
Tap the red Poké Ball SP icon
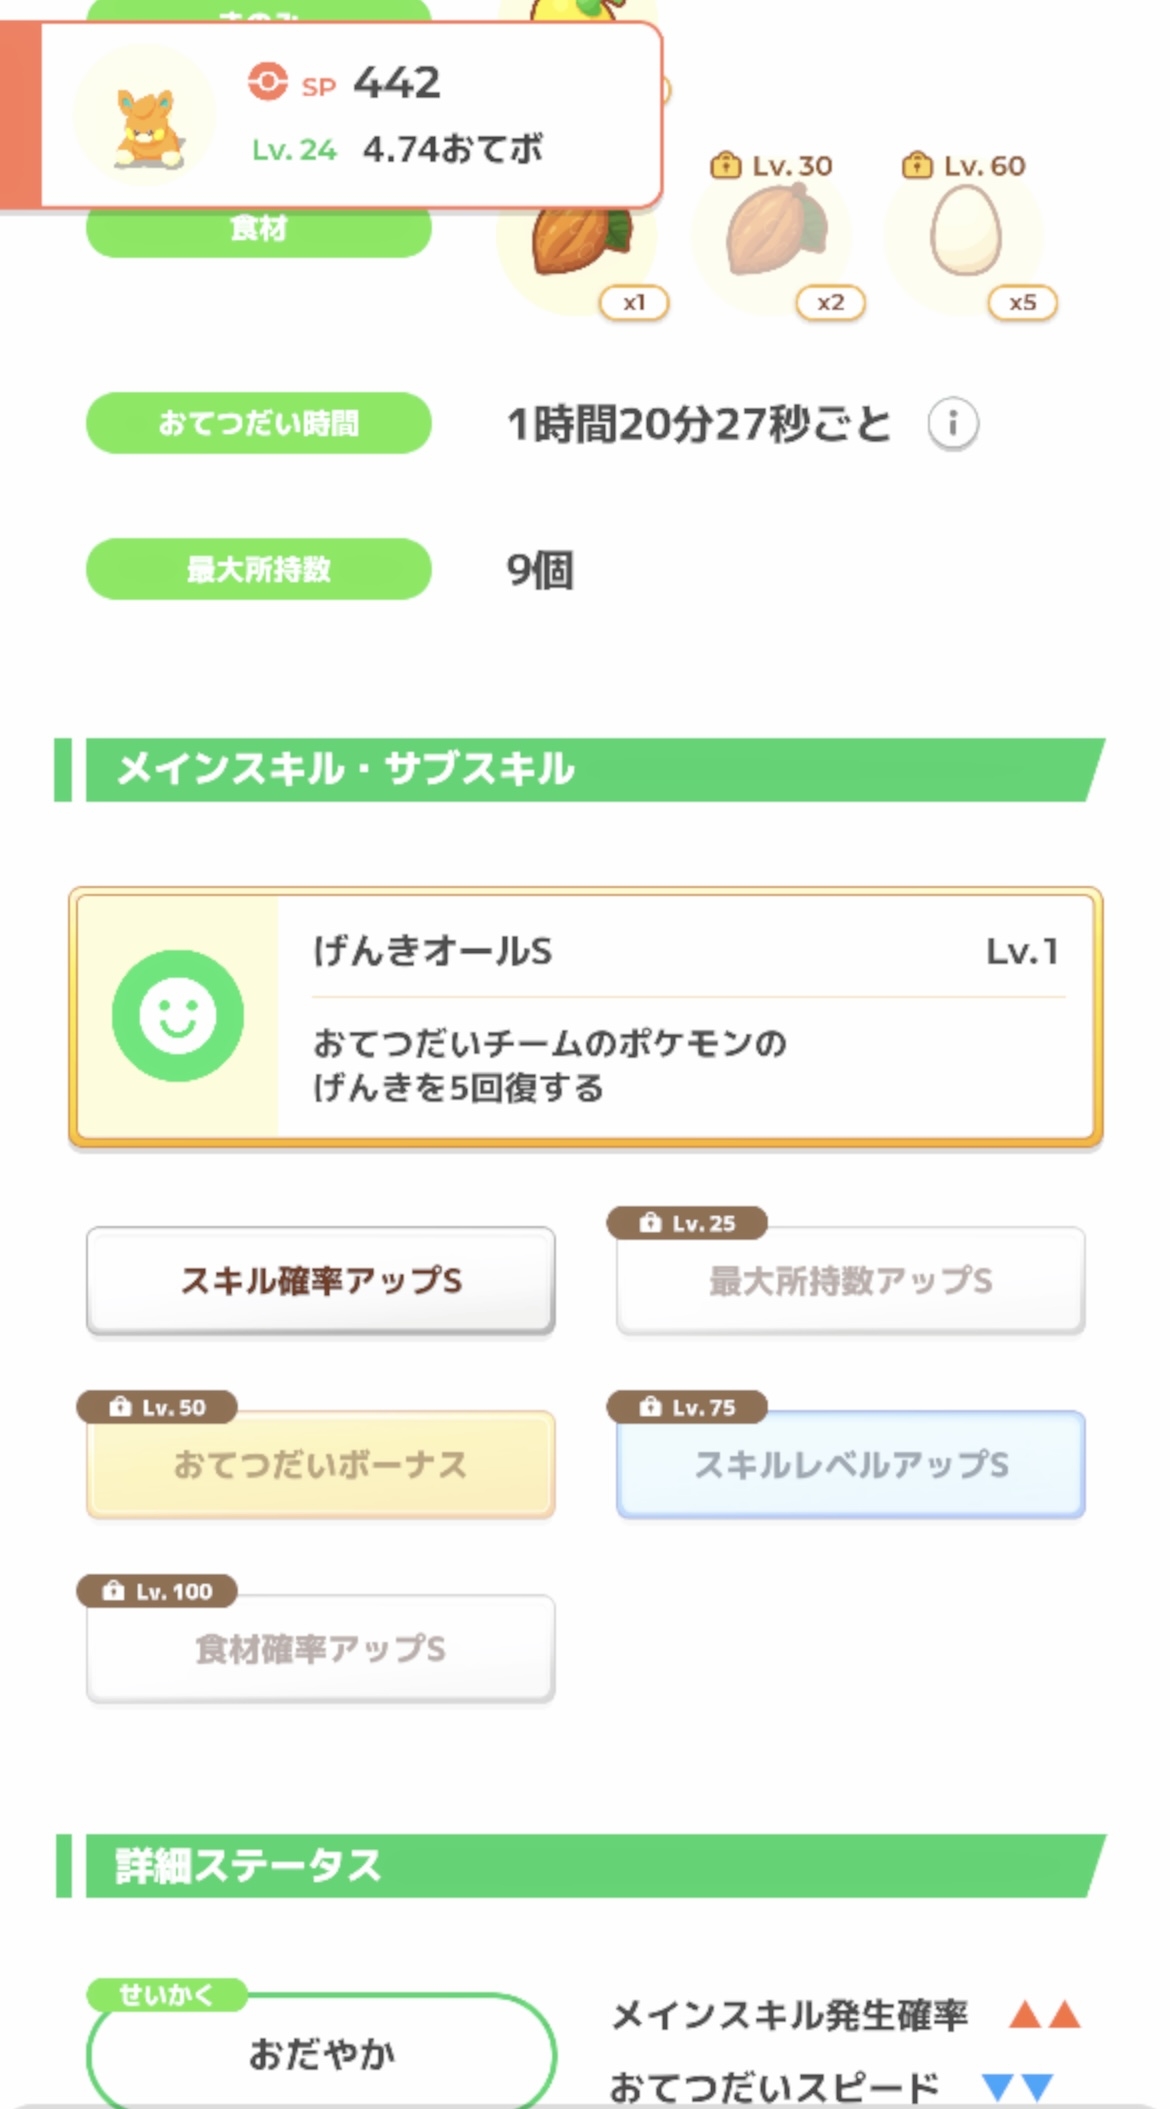pyautogui.click(x=267, y=82)
